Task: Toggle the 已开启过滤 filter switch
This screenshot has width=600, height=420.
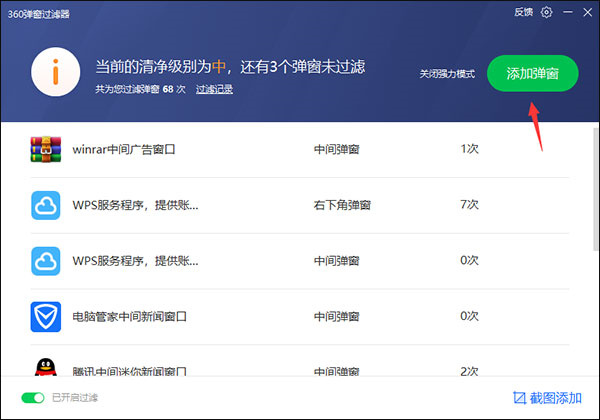Action: tap(33, 398)
